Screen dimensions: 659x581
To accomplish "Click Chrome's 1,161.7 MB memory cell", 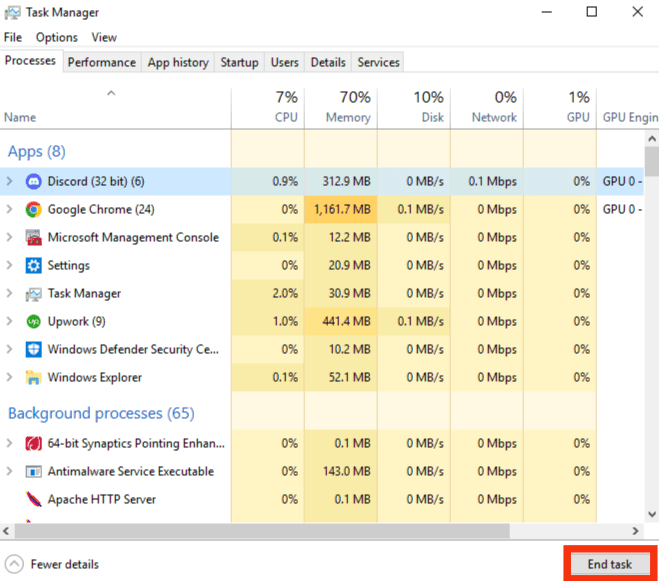I will click(x=341, y=209).
